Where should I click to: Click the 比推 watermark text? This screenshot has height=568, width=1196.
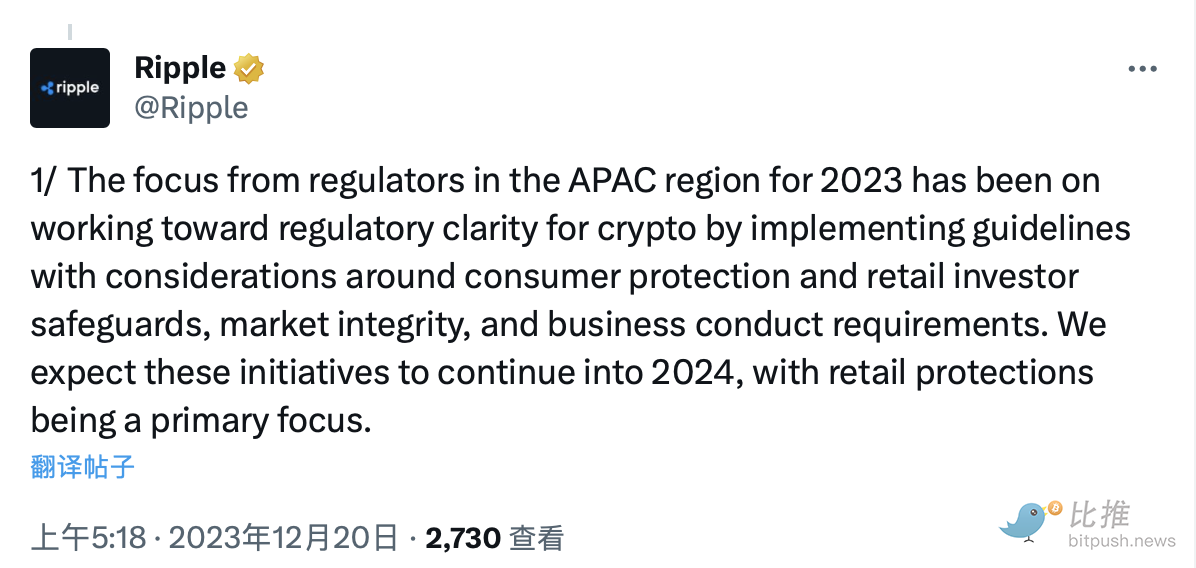point(1098,515)
